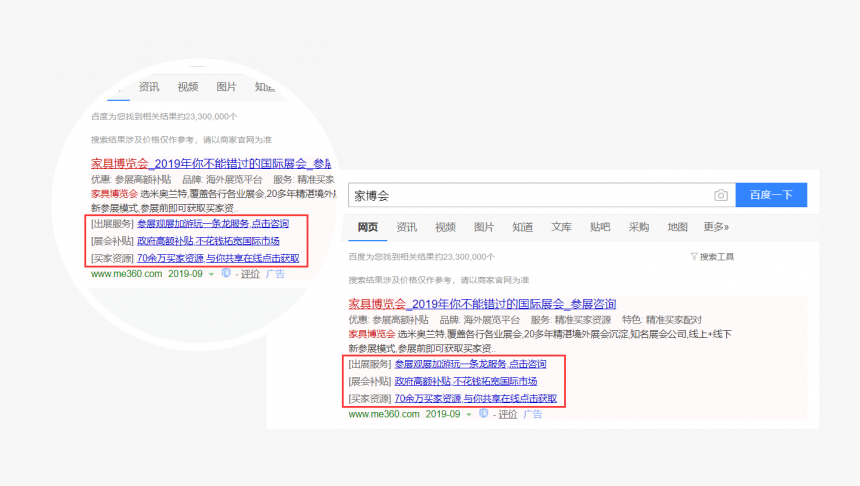The image size is (860, 486).
Task: Click 视频 tab inside magnified circle
Action: [188, 87]
